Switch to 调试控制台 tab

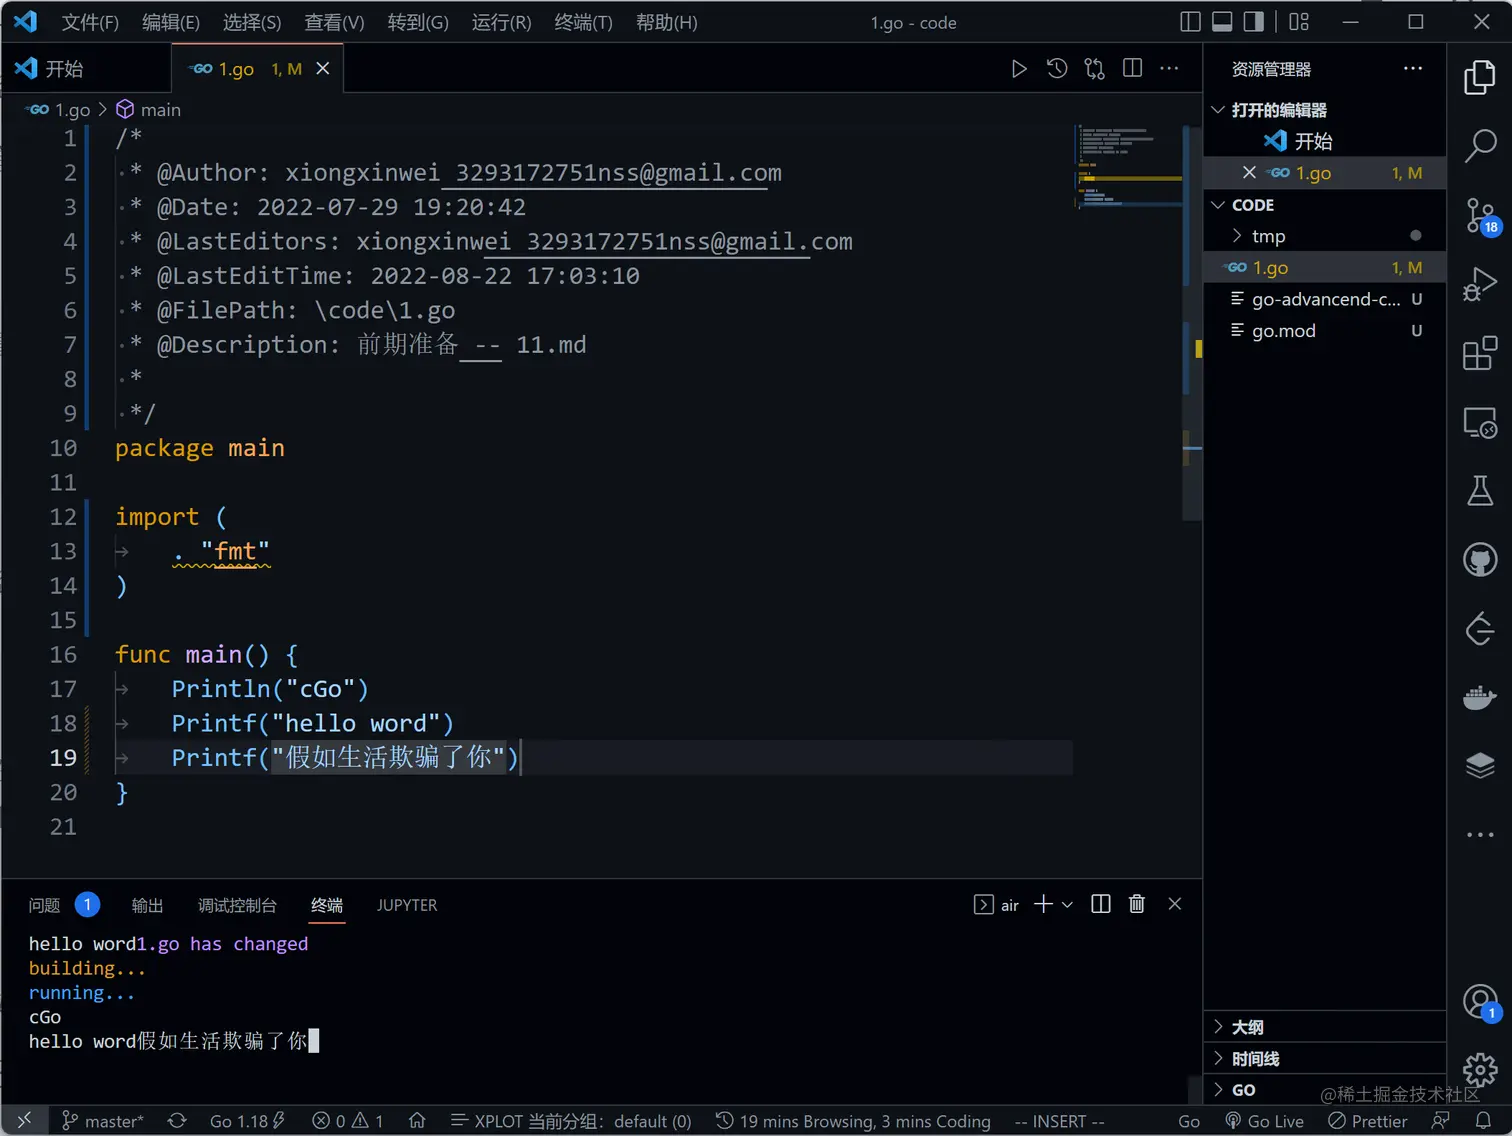(237, 905)
